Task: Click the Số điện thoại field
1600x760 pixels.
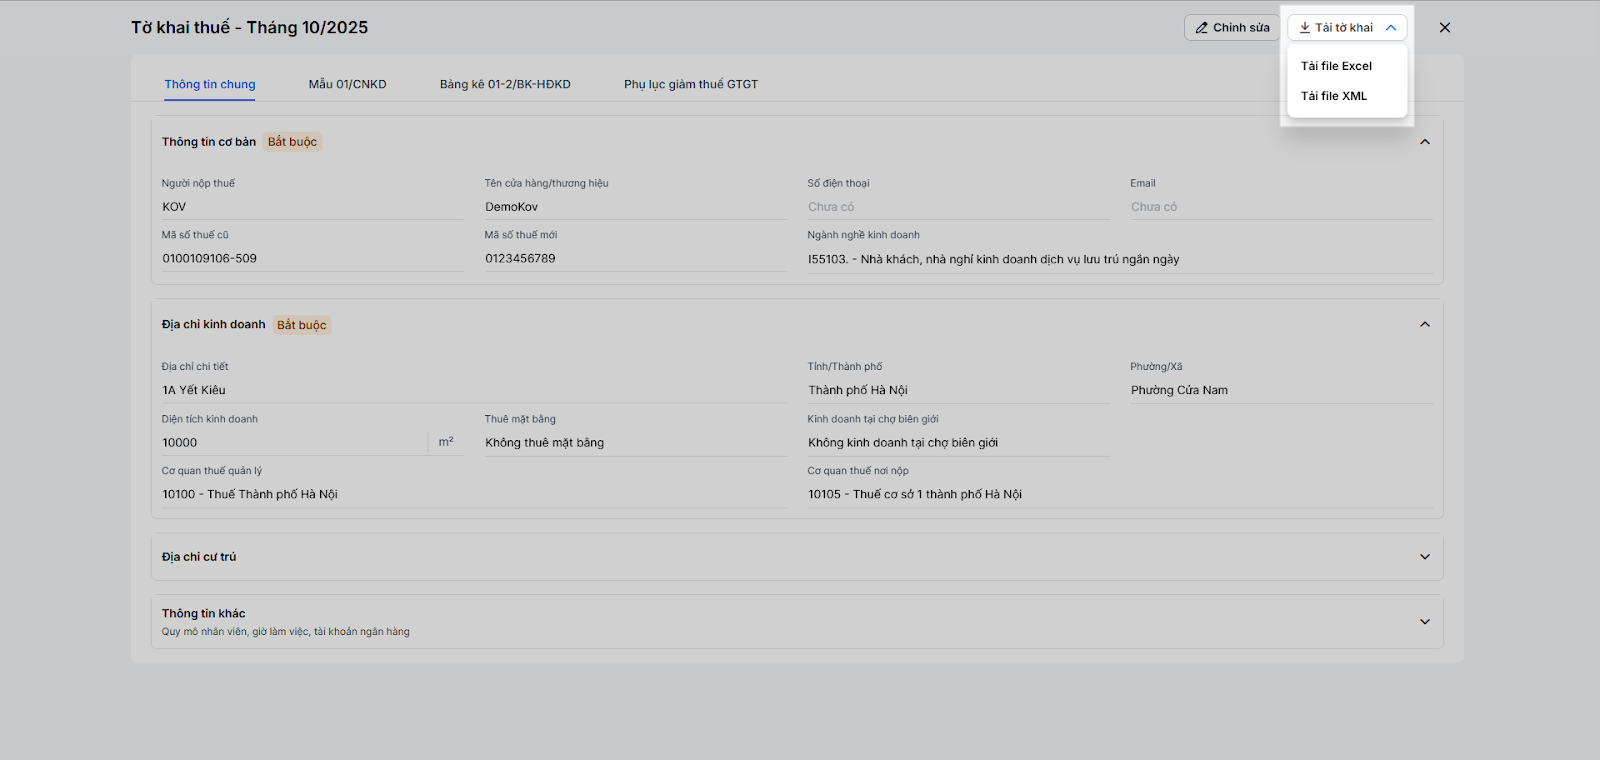Action: [x=958, y=207]
